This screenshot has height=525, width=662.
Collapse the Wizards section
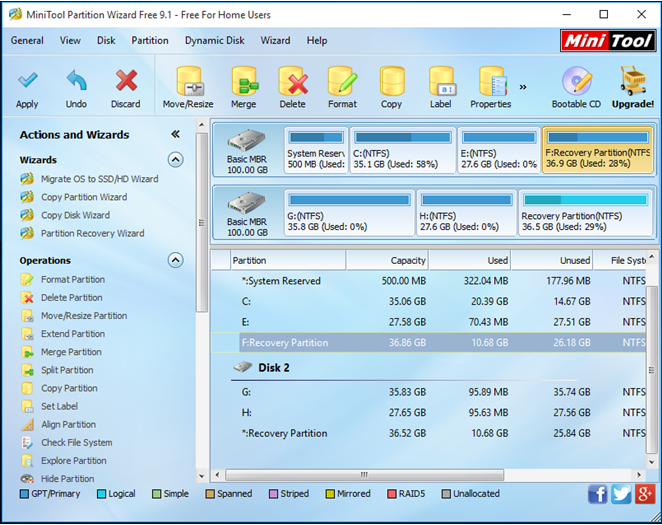pyautogui.click(x=175, y=160)
